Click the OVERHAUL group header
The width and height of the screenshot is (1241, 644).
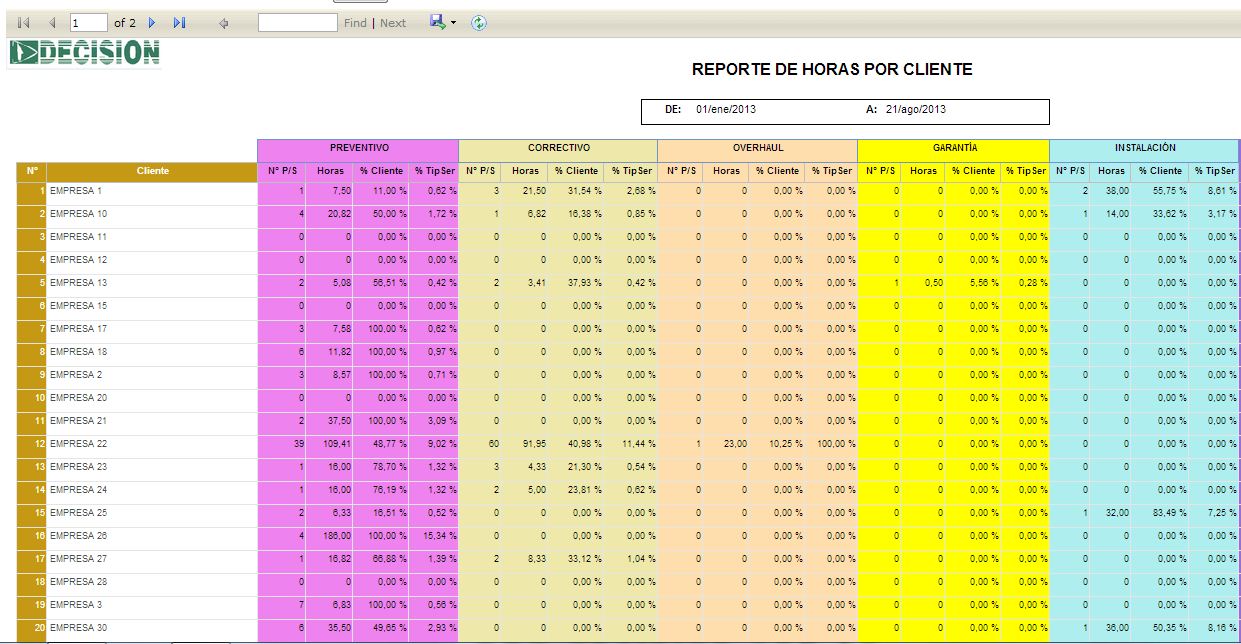(x=757, y=149)
